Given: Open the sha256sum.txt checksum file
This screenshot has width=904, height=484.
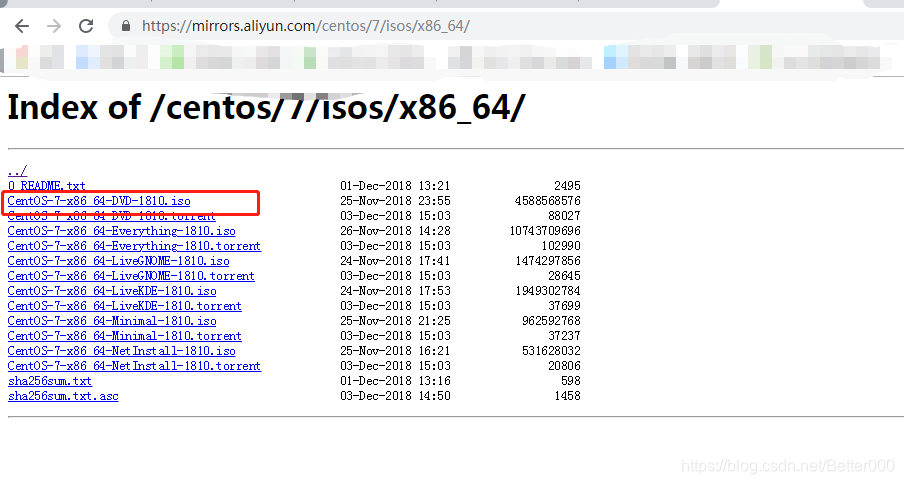Looking at the screenshot, I should (x=50, y=381).
